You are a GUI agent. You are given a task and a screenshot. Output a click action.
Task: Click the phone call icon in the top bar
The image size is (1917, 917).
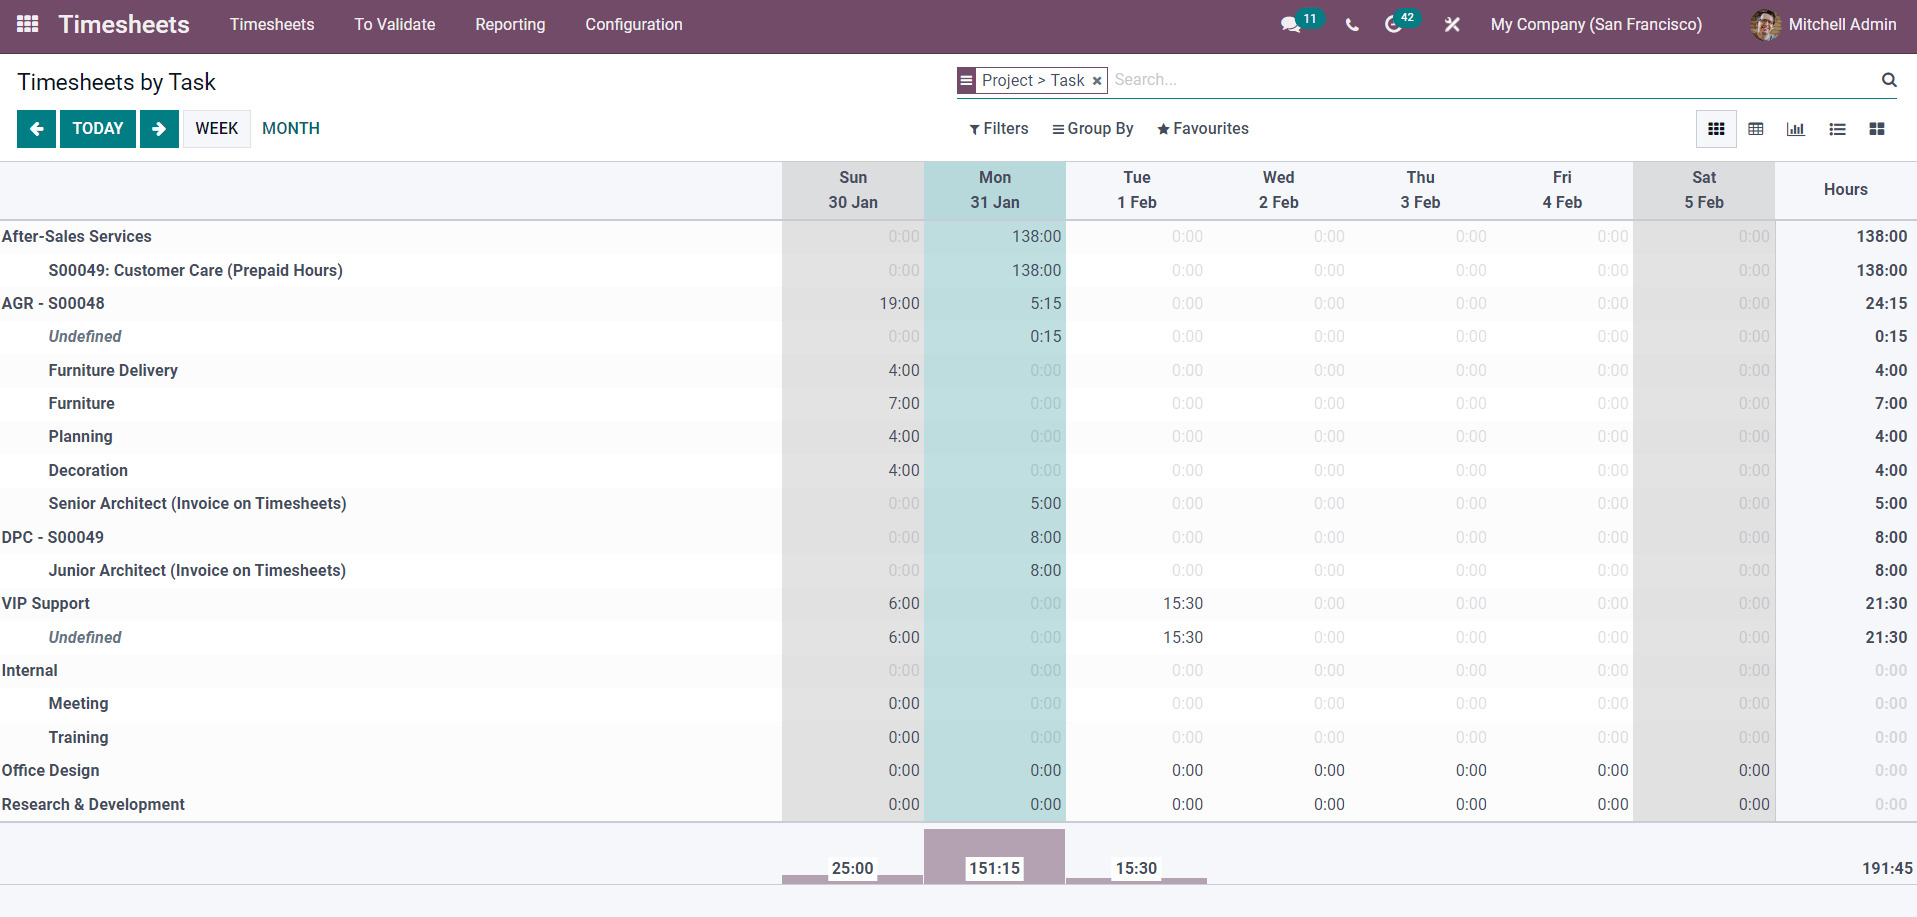1351,25
